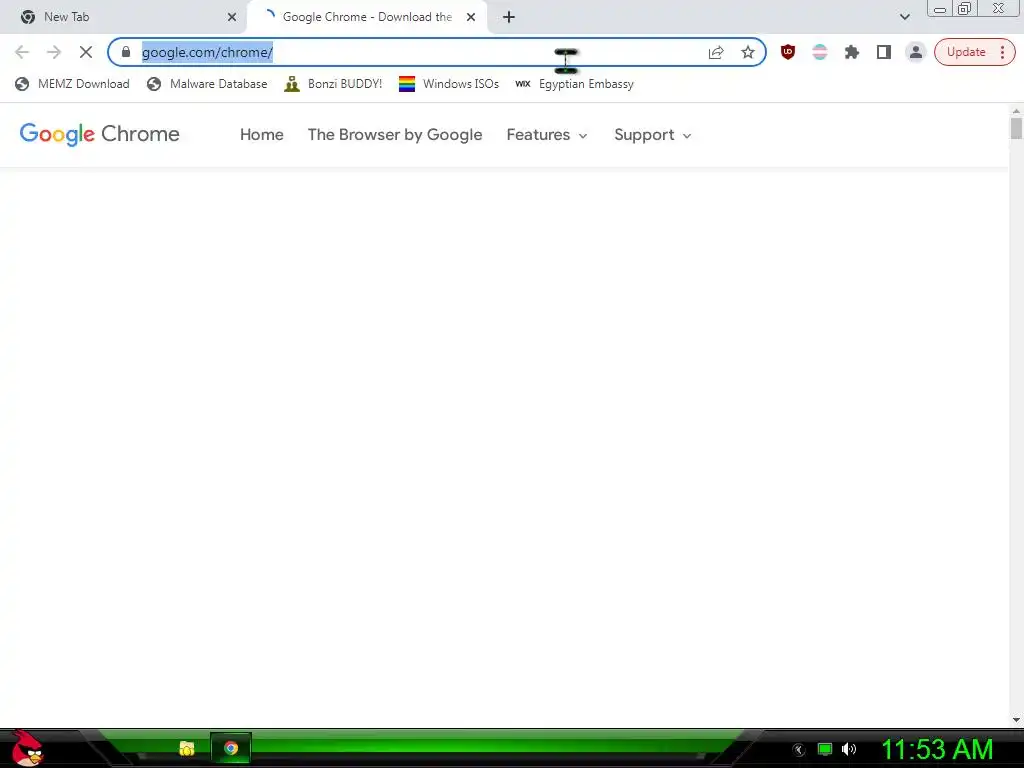Click the Google Chrome logo

[99, 134]
